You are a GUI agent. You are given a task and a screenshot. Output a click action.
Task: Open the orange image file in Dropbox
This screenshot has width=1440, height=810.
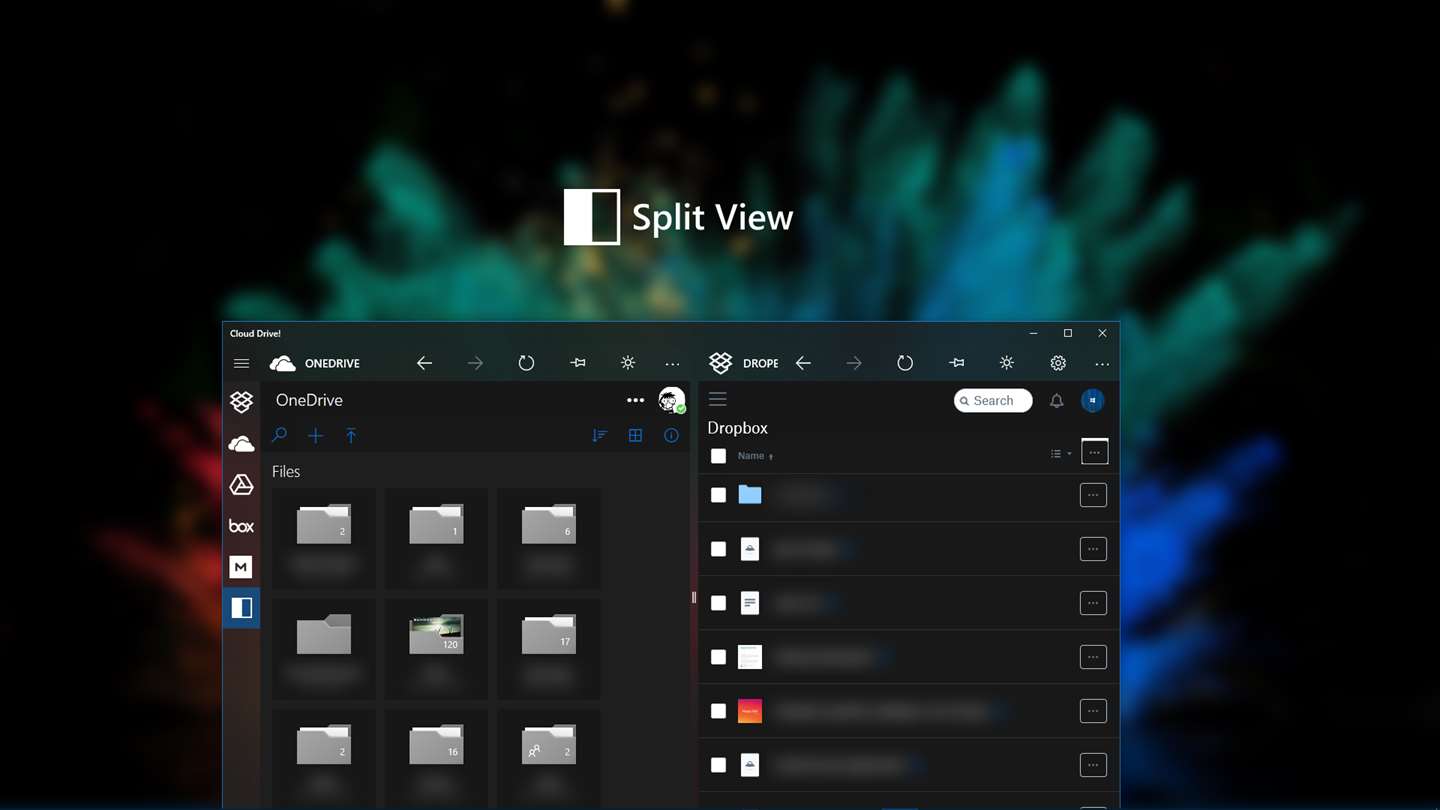(750, 711)
